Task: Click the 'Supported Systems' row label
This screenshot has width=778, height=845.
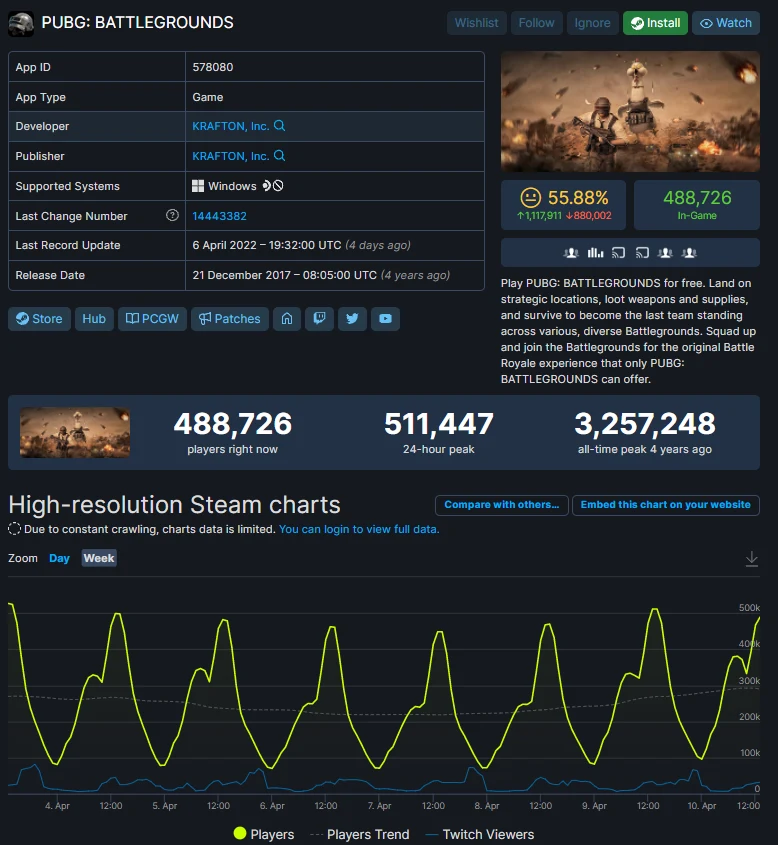Action: point(67,186)
